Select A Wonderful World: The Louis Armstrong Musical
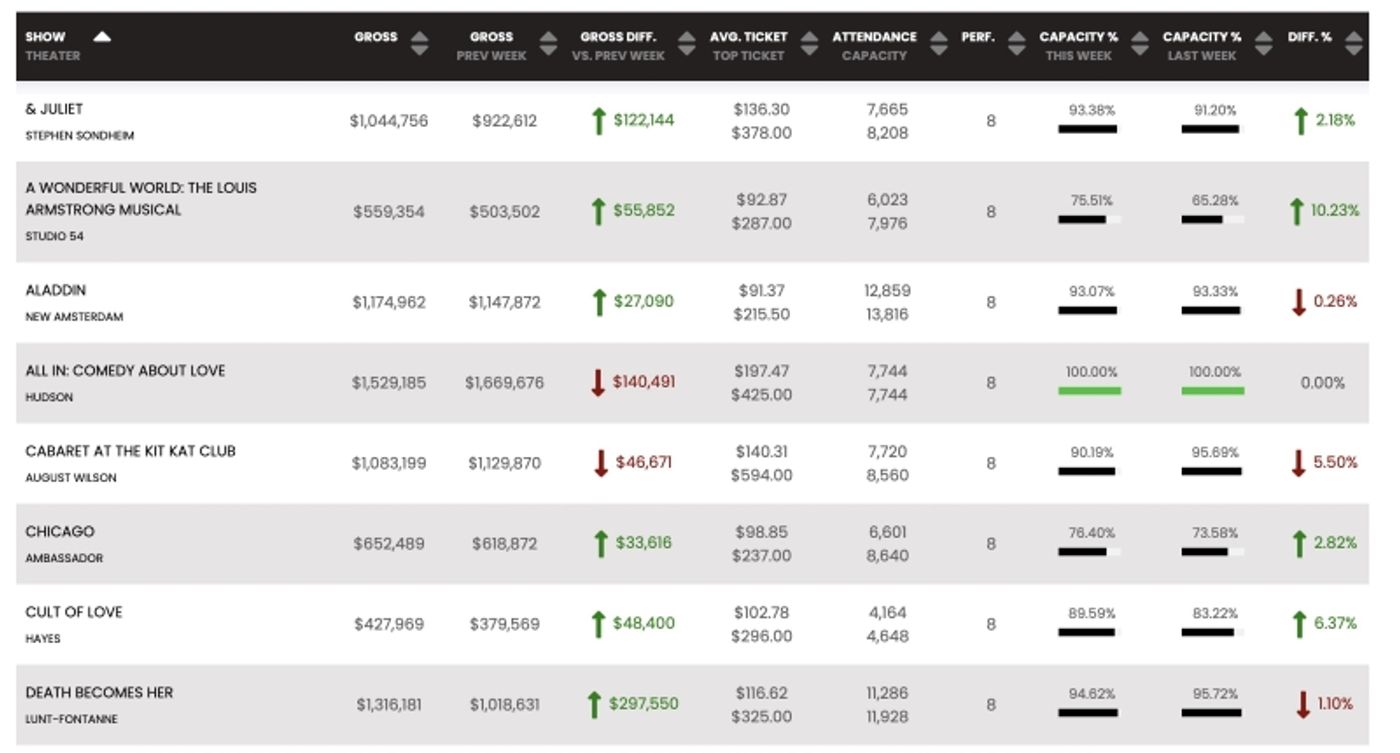This screenshot has width=1400, height=753. [x=140, y=199]
